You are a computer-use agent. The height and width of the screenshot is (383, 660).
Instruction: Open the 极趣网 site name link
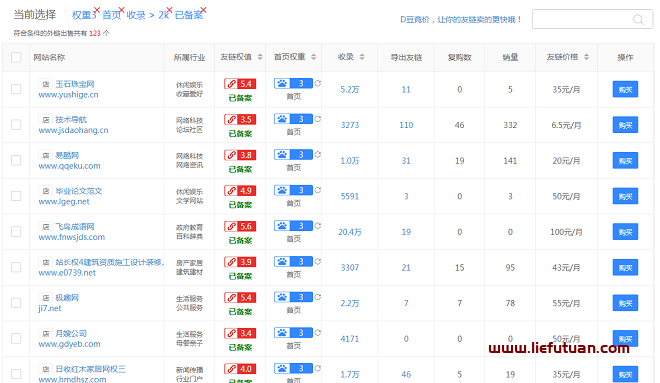pyautogui.click(x=67, y=298)
